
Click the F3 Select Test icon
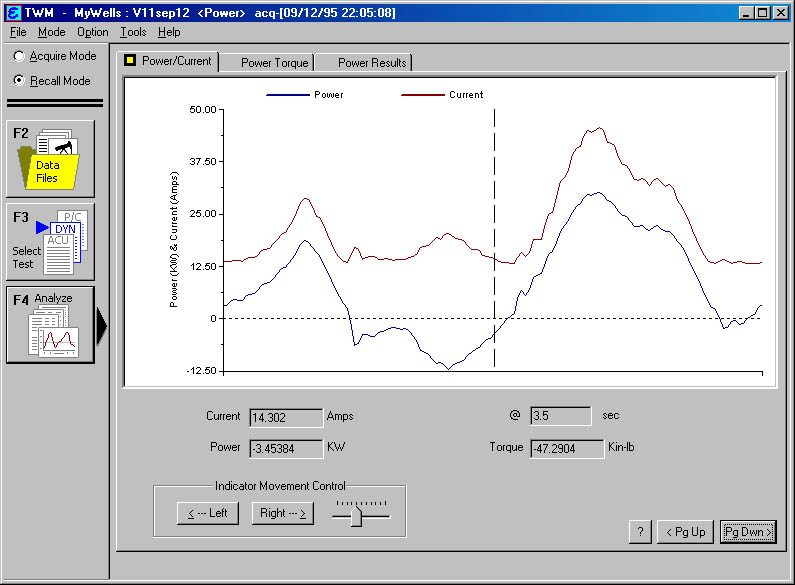click(x=50, y=241)
